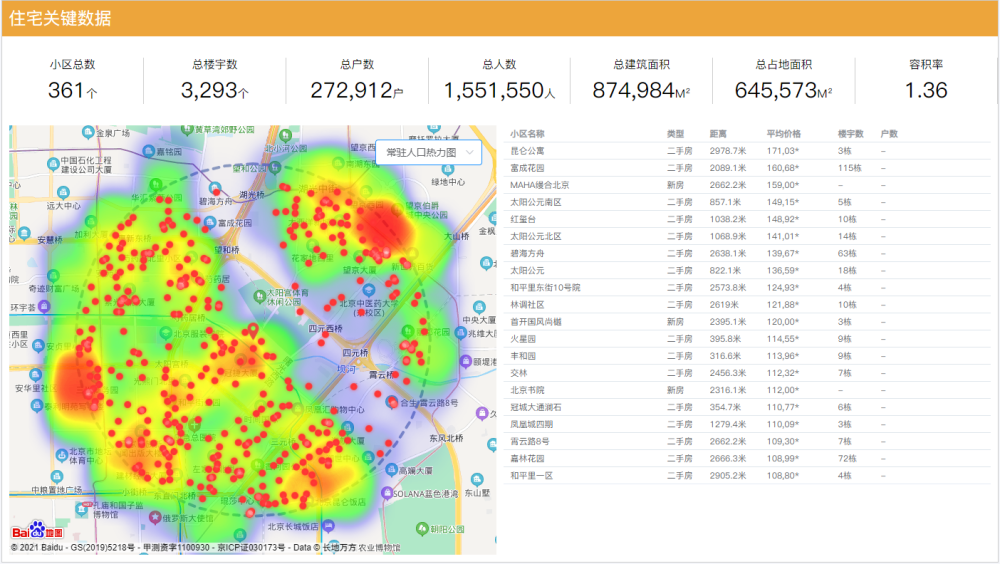Click the 总人数 value 1,551,550
1000x564 pixels.
click(x=494, y=91)
